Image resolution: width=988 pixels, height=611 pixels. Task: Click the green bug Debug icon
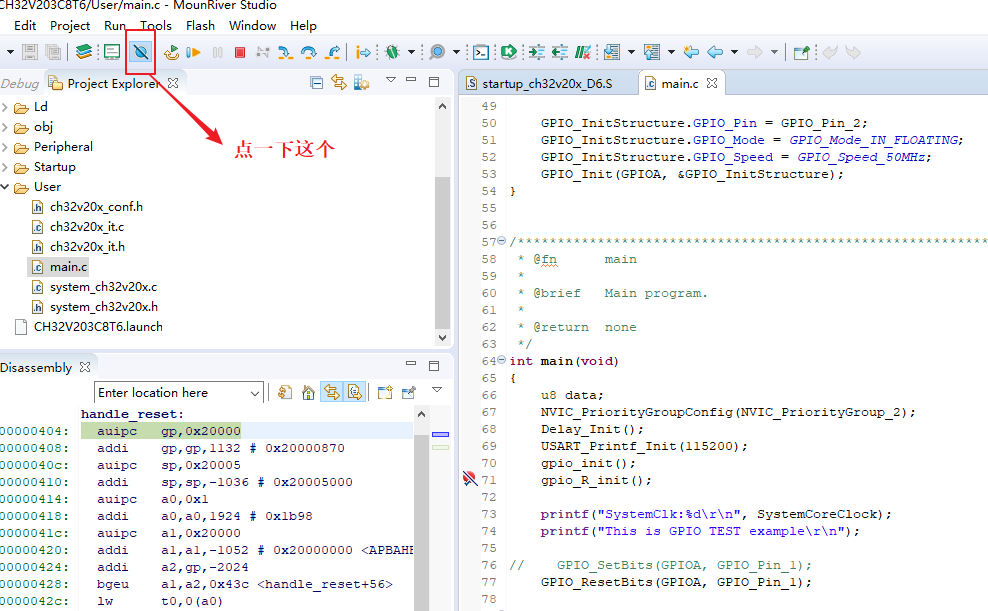click(x=393, y=52)
